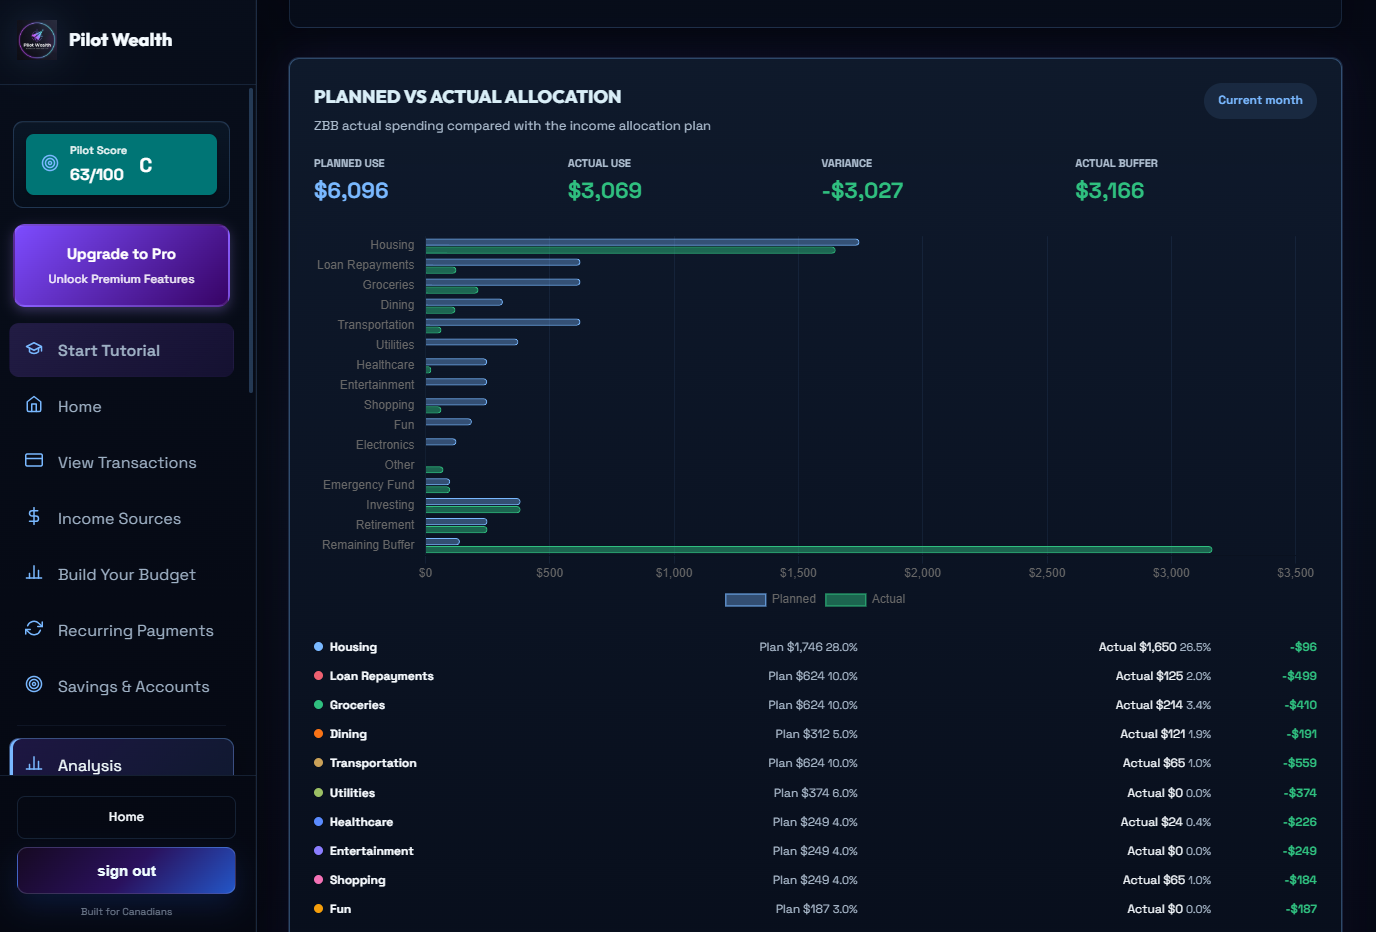Click the Entertainment row label in list
The image size is (1376, 932).
371,851
